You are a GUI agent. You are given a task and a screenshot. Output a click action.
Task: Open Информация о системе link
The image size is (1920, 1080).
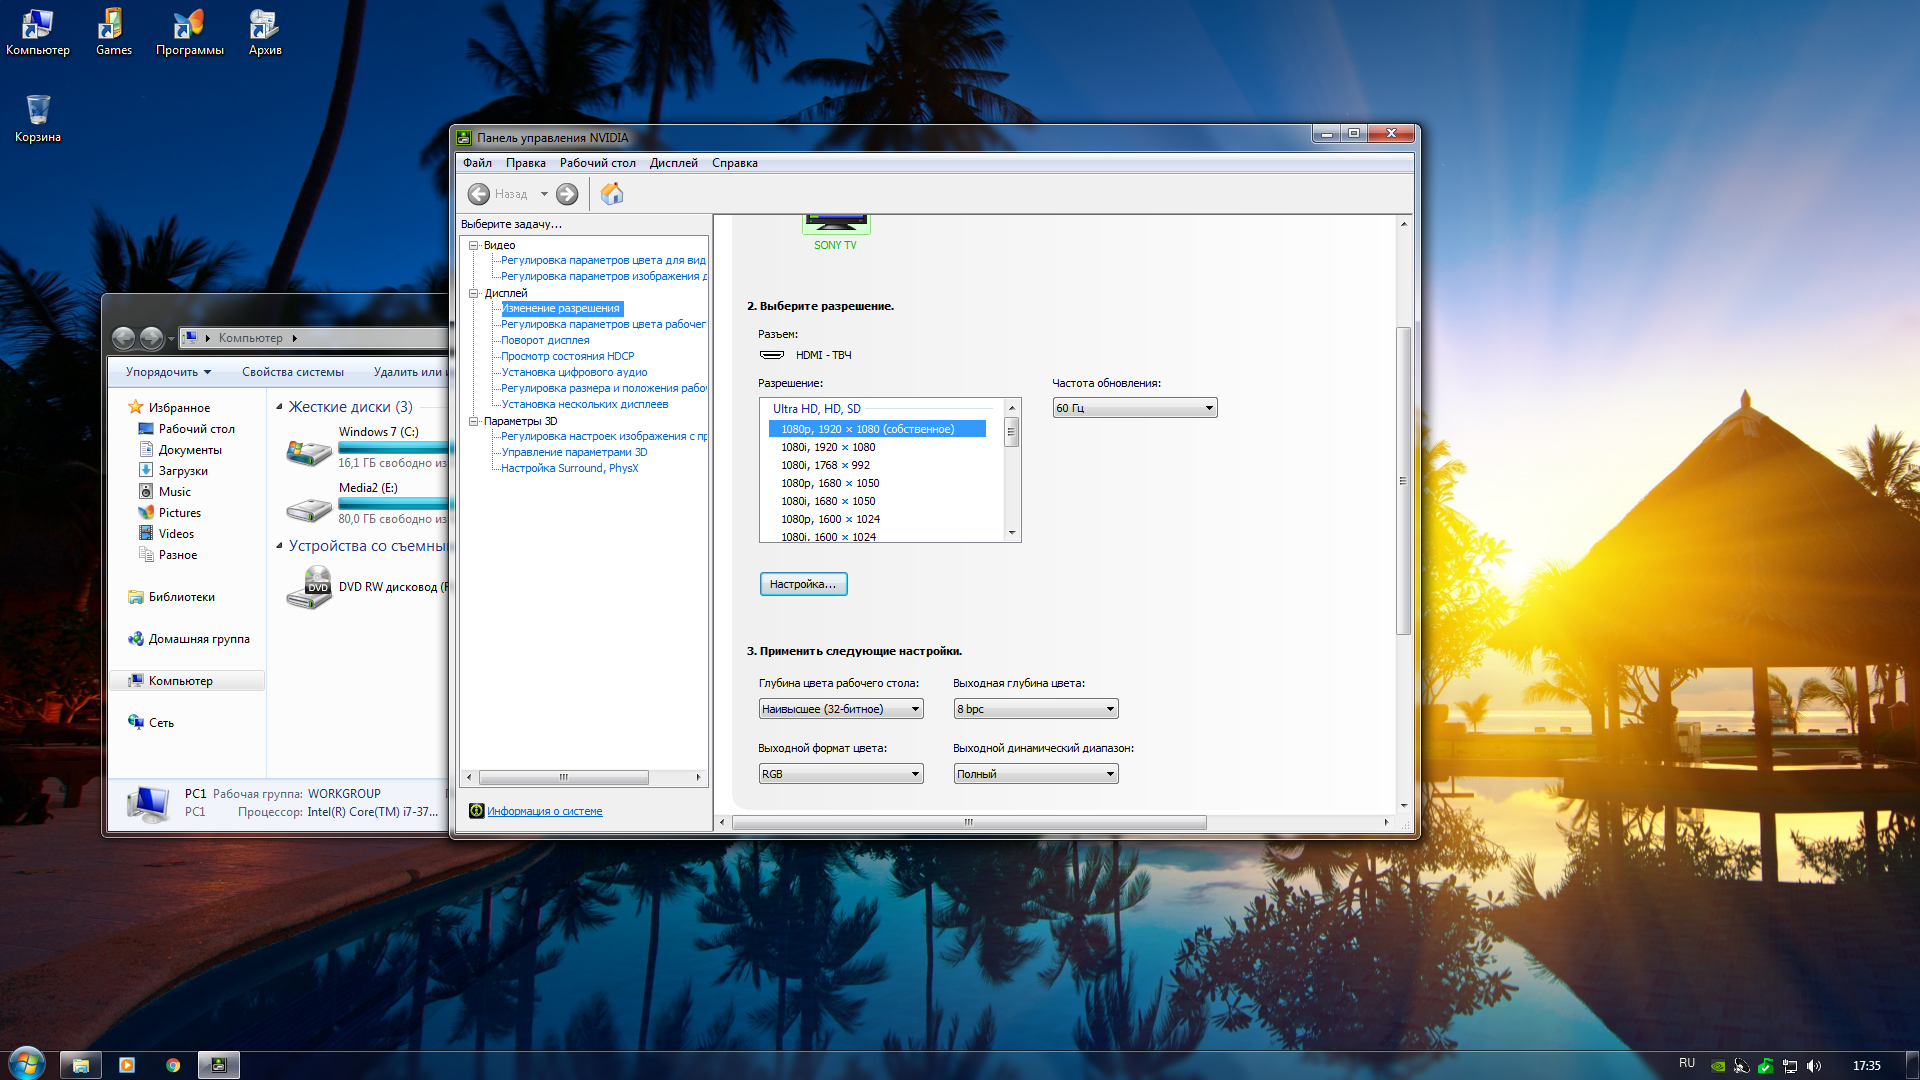pos(544,811)
